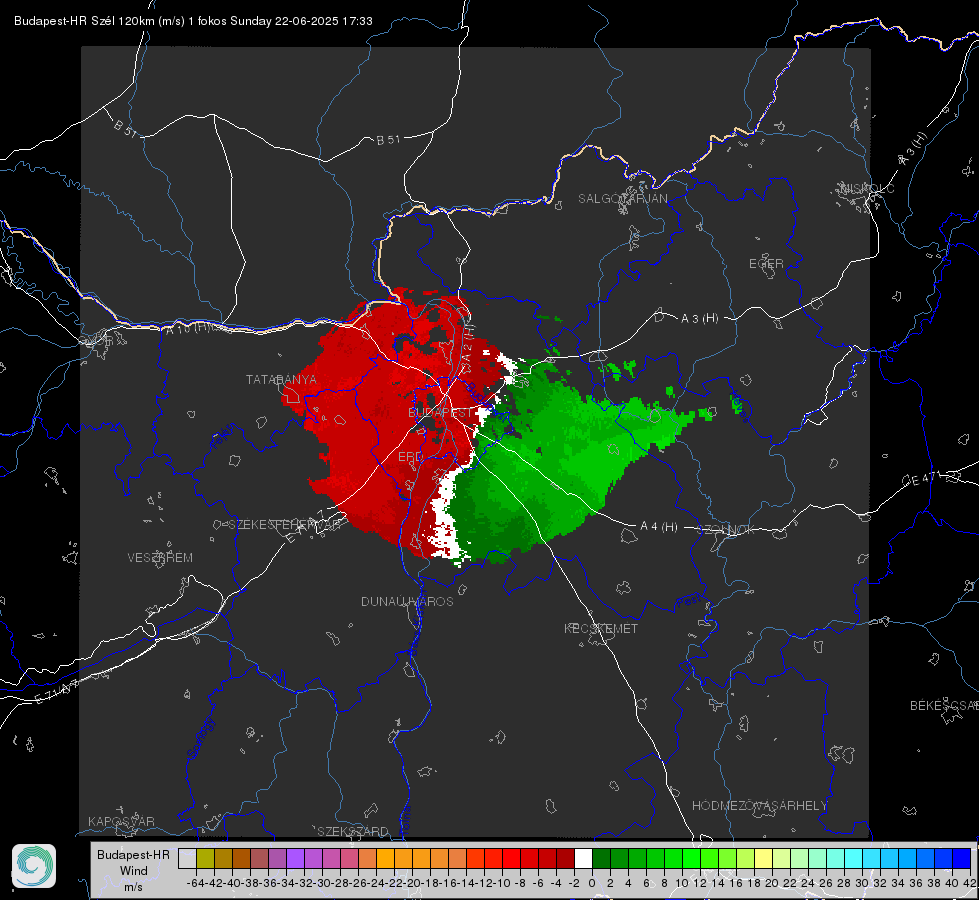
Task: Click the SZEKSZÁRD city label
Action: tap(353, 831)
